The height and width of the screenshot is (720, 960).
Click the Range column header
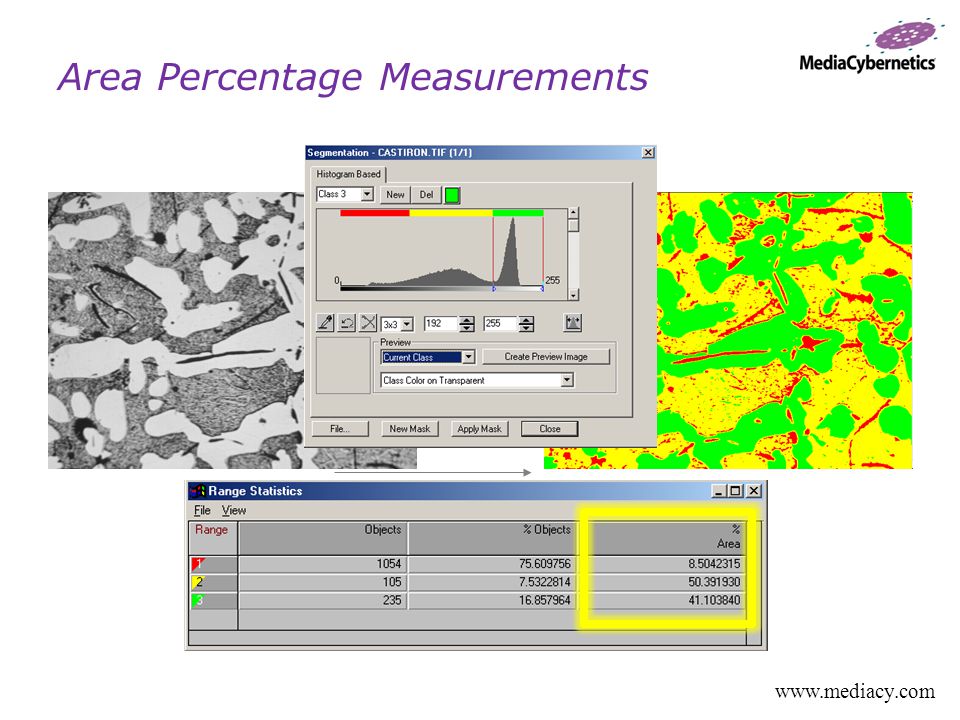[x=212, y=538]
